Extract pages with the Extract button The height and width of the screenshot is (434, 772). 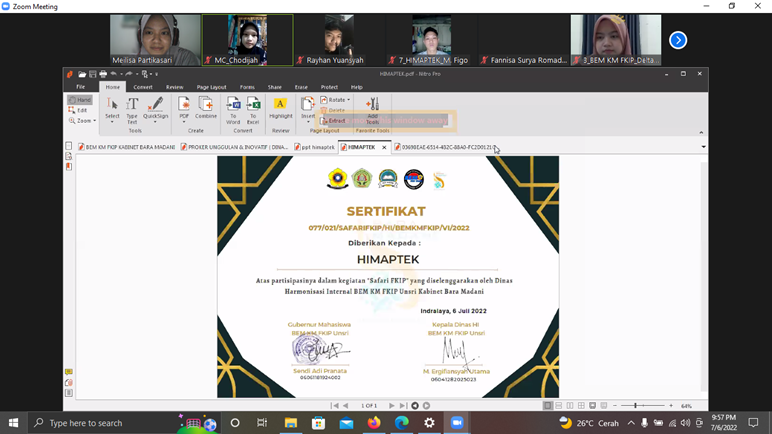pos(333,121)
